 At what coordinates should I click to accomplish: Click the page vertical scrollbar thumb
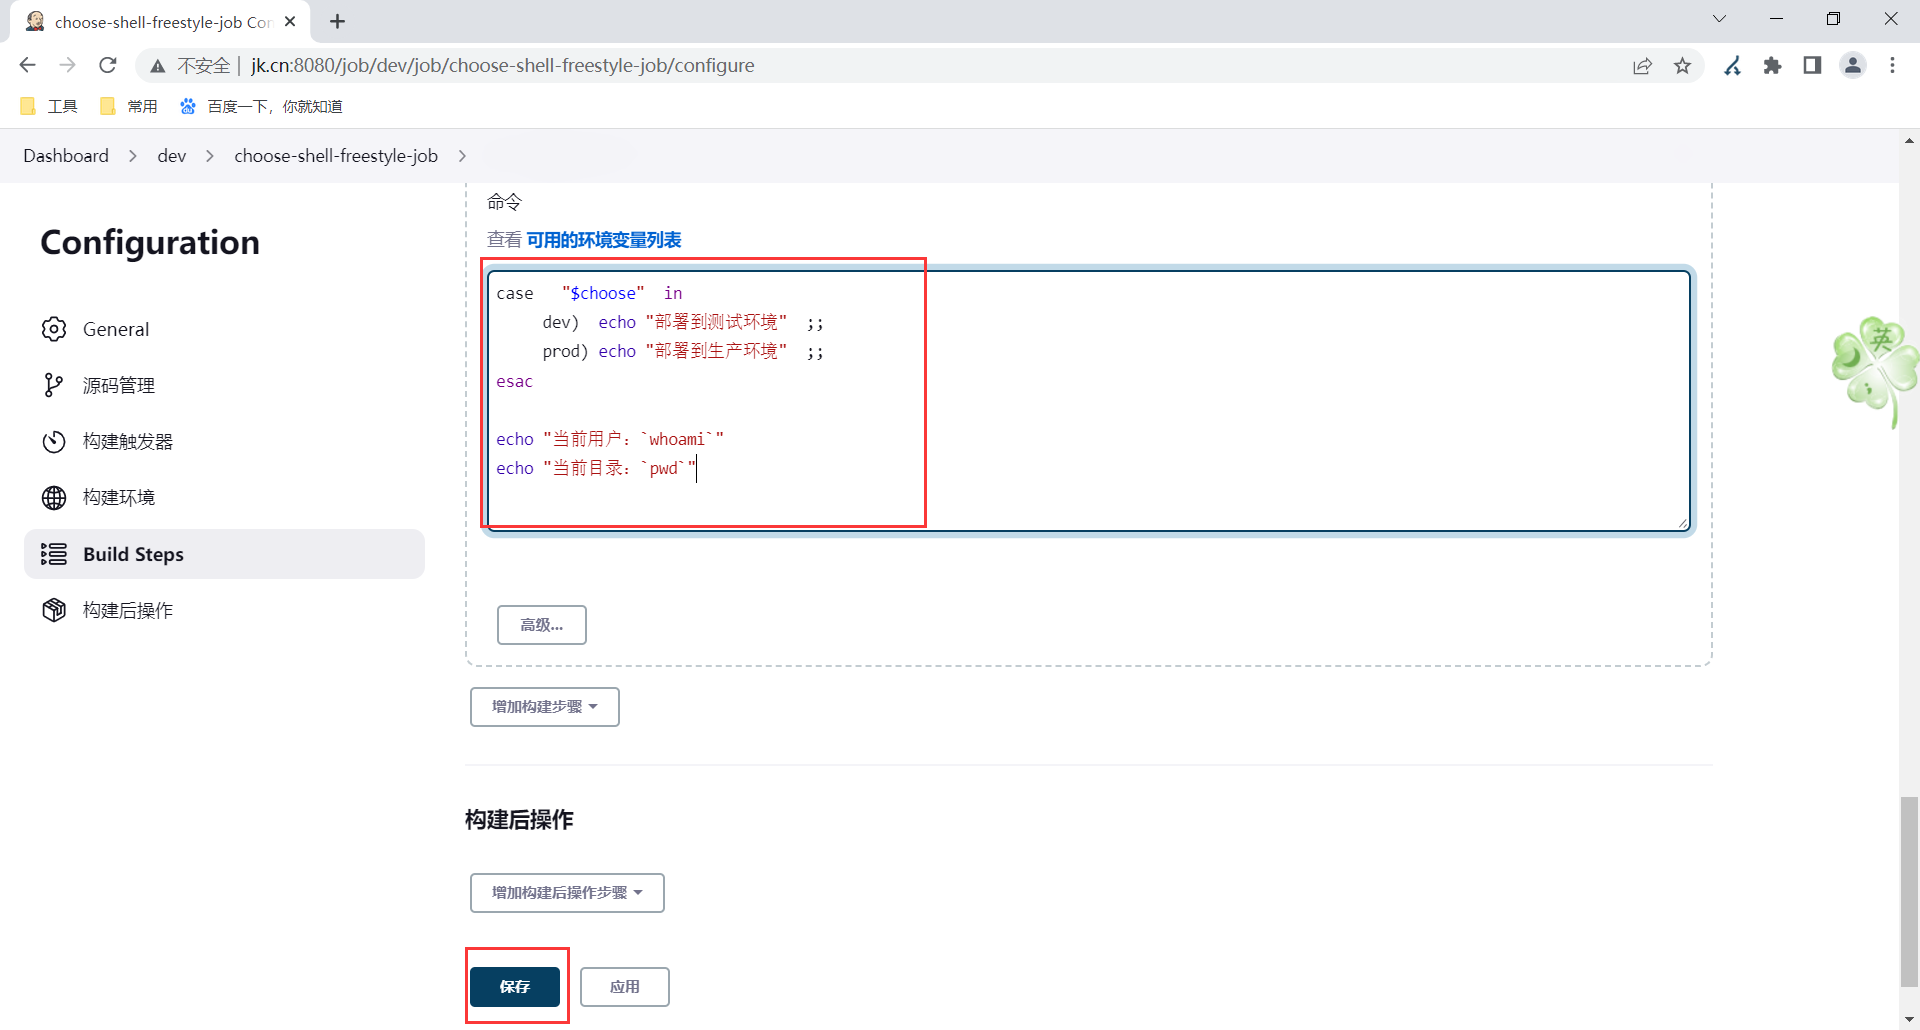pyautogui.click(x=1909, y=892)
